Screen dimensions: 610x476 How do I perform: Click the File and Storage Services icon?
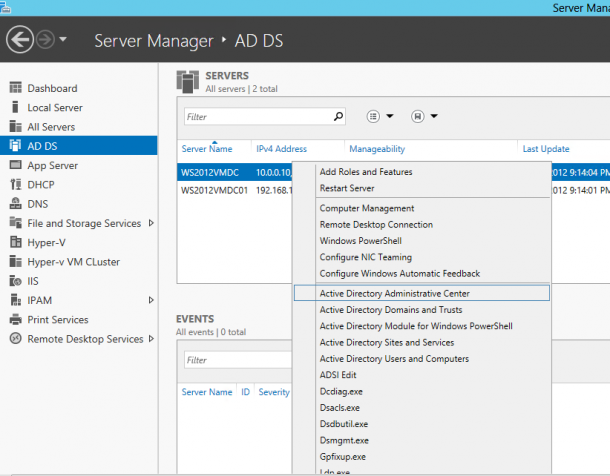click(16, 223)
